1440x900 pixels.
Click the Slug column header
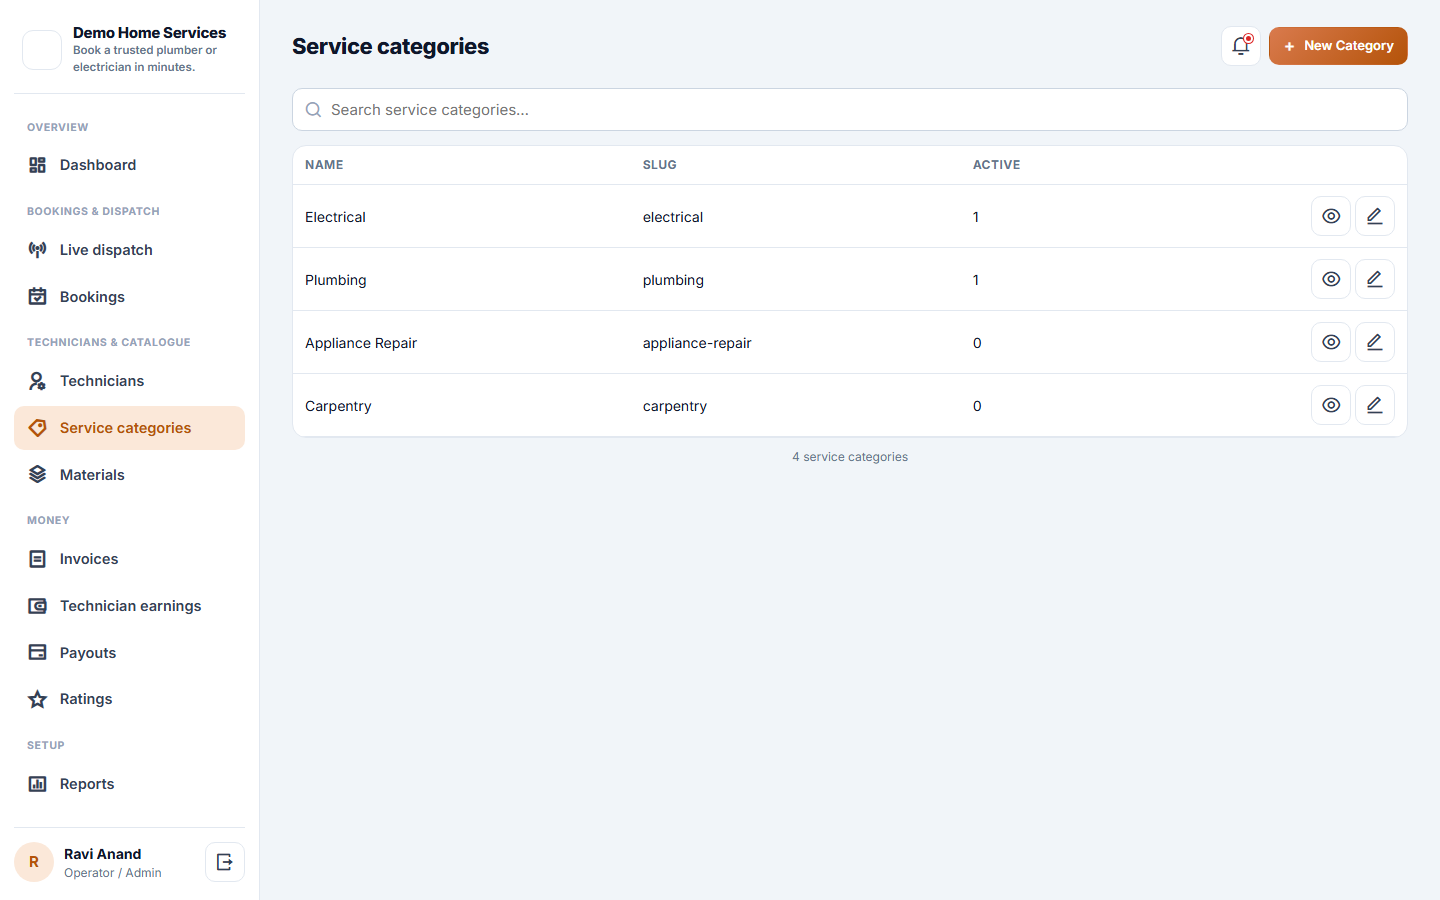(x=660, y=165)
